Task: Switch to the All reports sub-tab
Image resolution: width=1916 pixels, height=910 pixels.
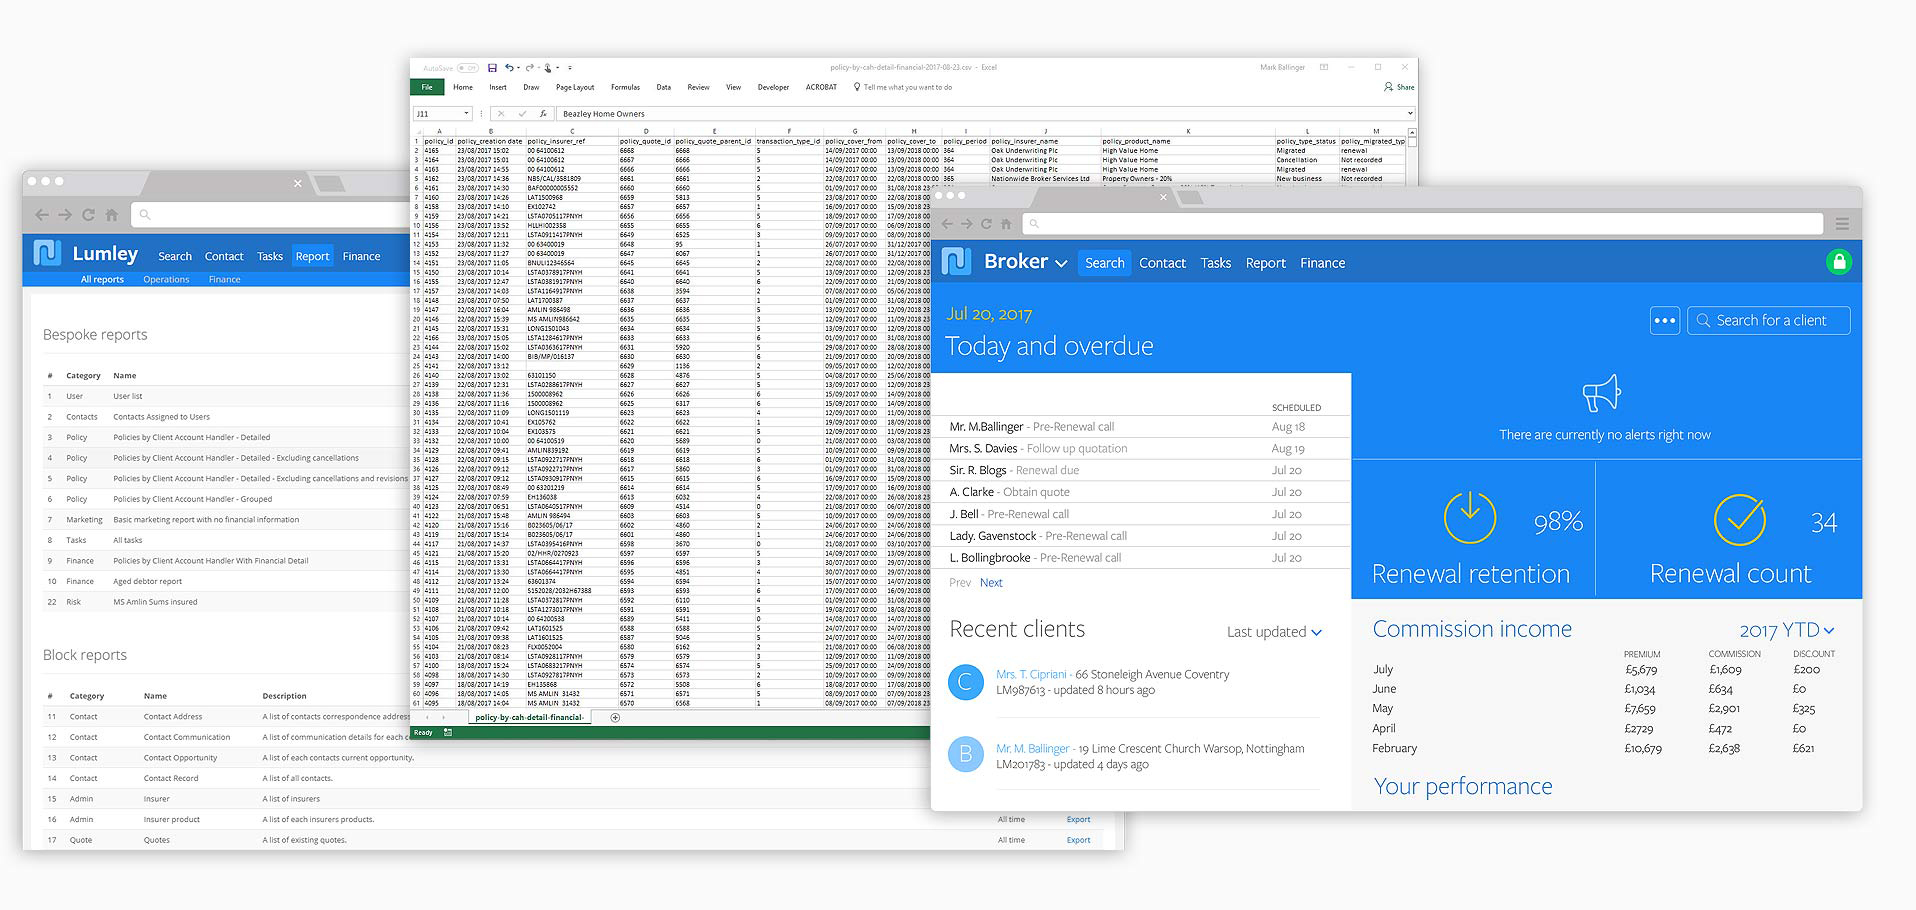Action: coord(102,280)
